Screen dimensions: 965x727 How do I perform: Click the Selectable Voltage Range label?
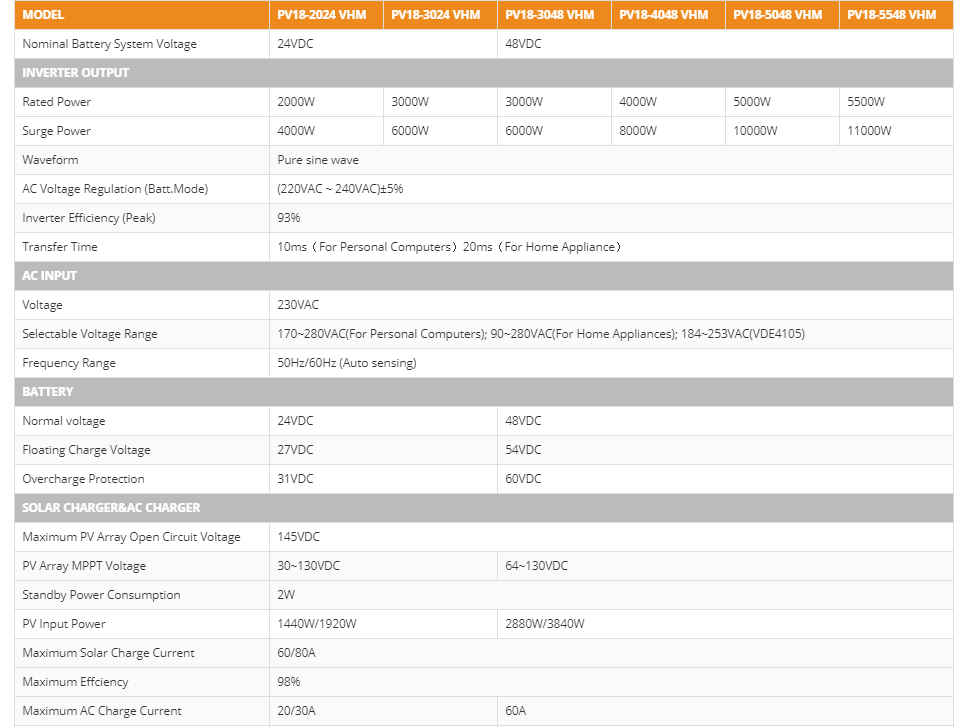tap(90, 334)
